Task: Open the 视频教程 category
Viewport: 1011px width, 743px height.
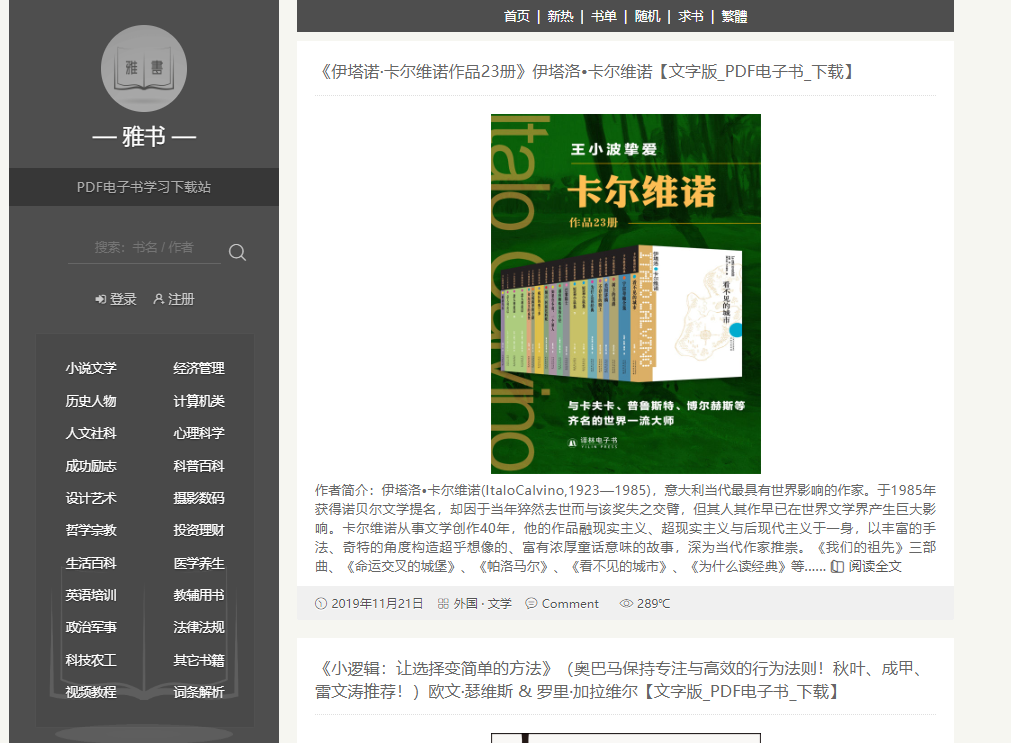Action: (x=91, y=692)
